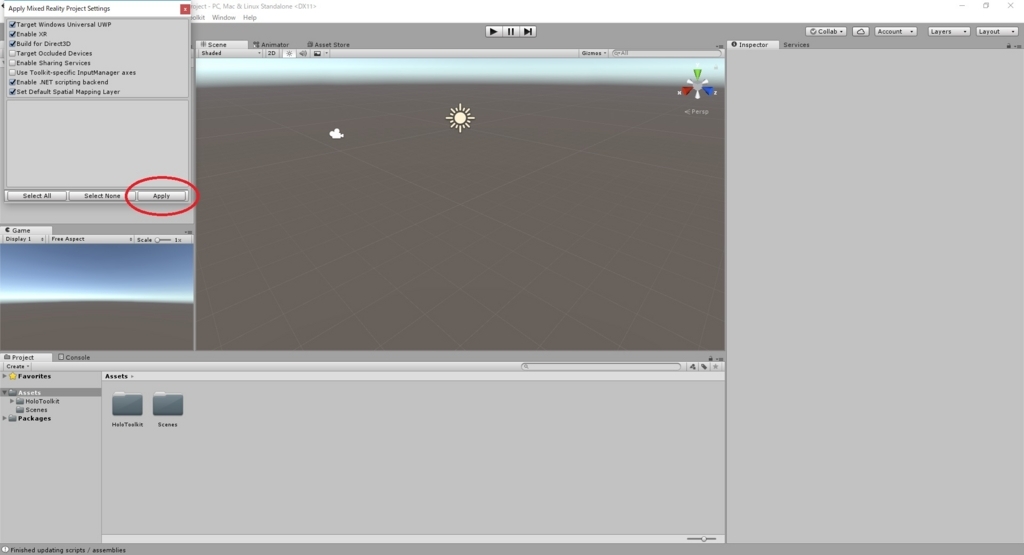Select the directional light sun in the Scene view

point(460,118)
